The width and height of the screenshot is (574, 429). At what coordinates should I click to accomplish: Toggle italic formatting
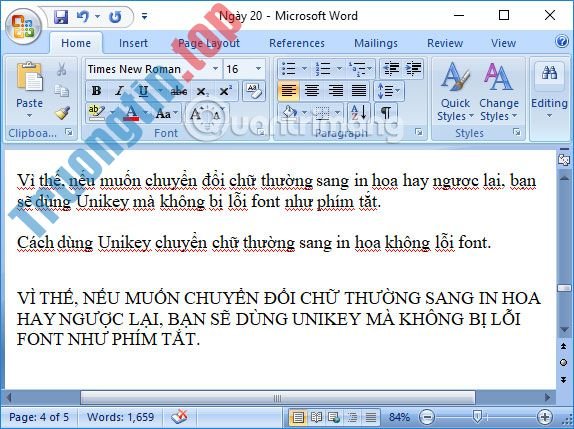coord(119,91)
